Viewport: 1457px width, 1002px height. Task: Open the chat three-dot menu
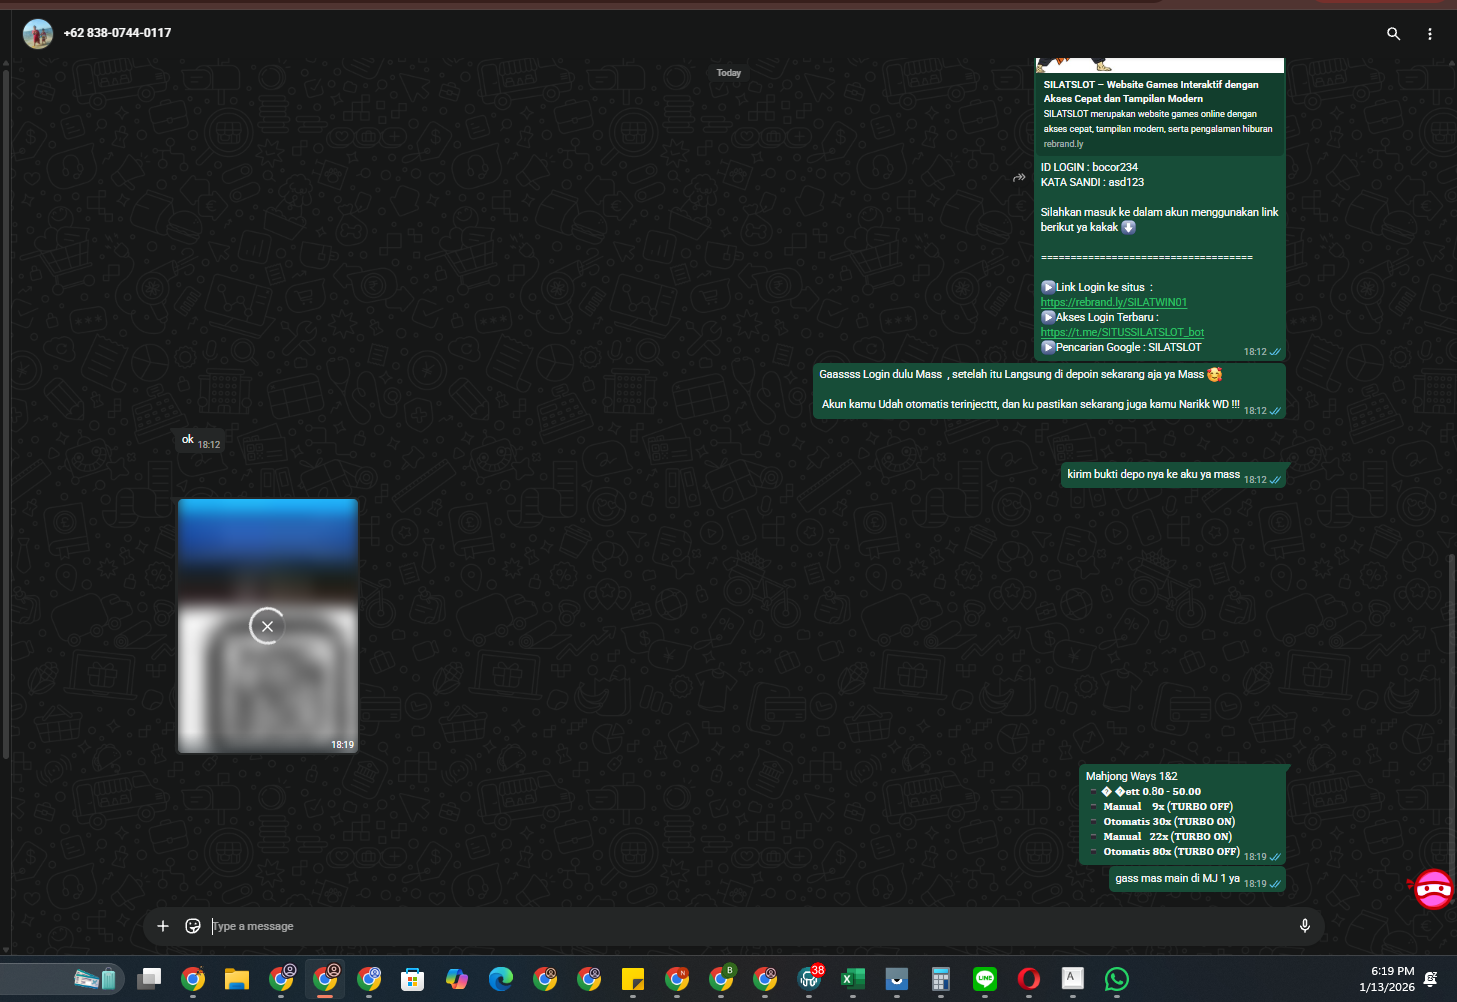tap(1430, 34)
